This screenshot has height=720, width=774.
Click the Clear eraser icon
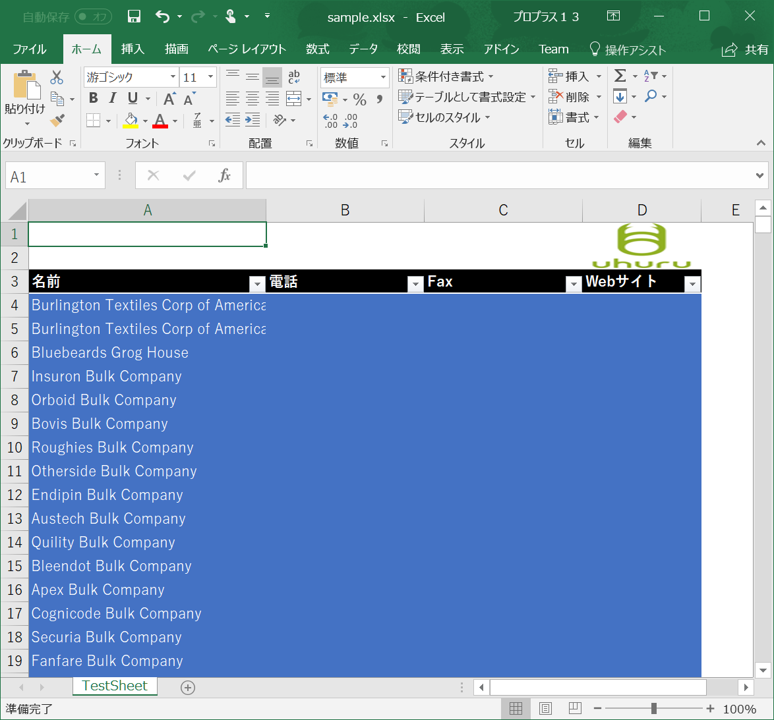620,117
